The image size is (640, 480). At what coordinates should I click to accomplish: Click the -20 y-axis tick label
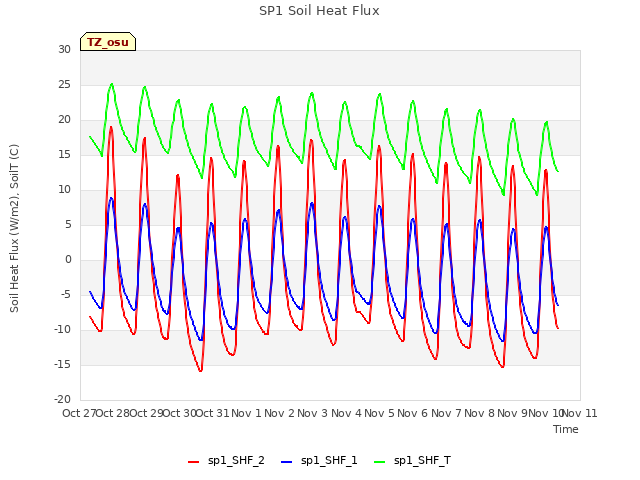(62, 400)
